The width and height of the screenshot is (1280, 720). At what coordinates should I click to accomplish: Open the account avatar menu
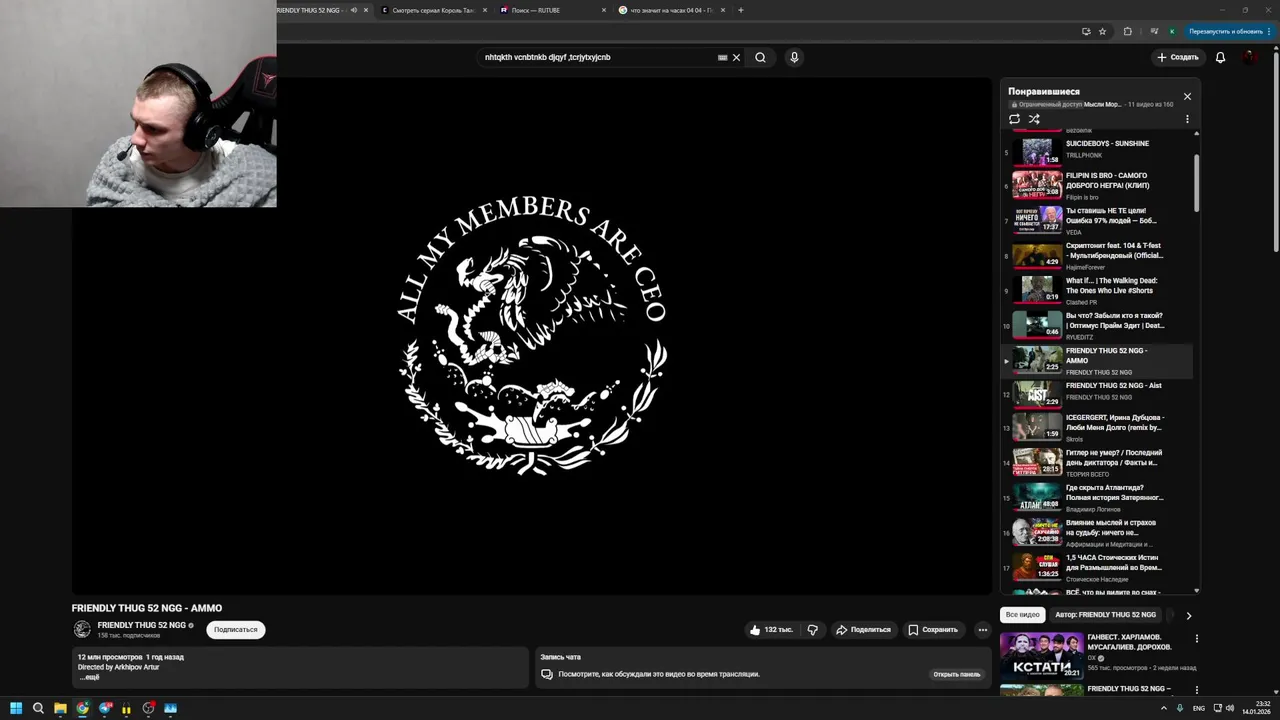point(1250,57)
